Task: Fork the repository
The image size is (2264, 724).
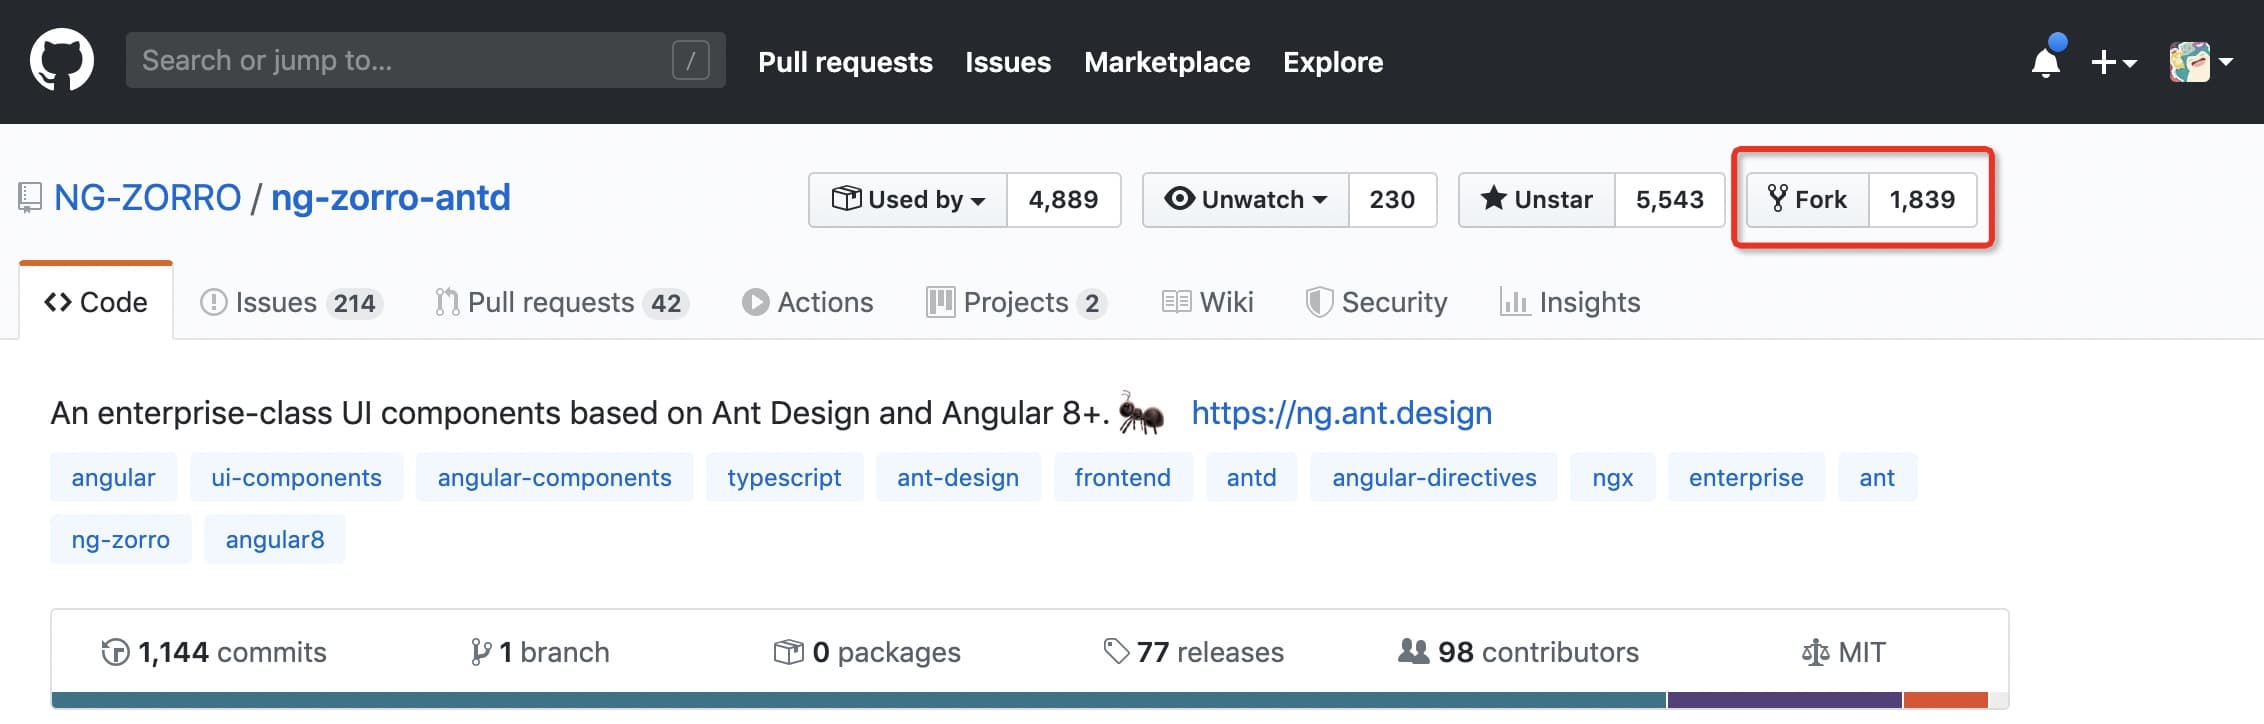Action: tap(1808, 200)
